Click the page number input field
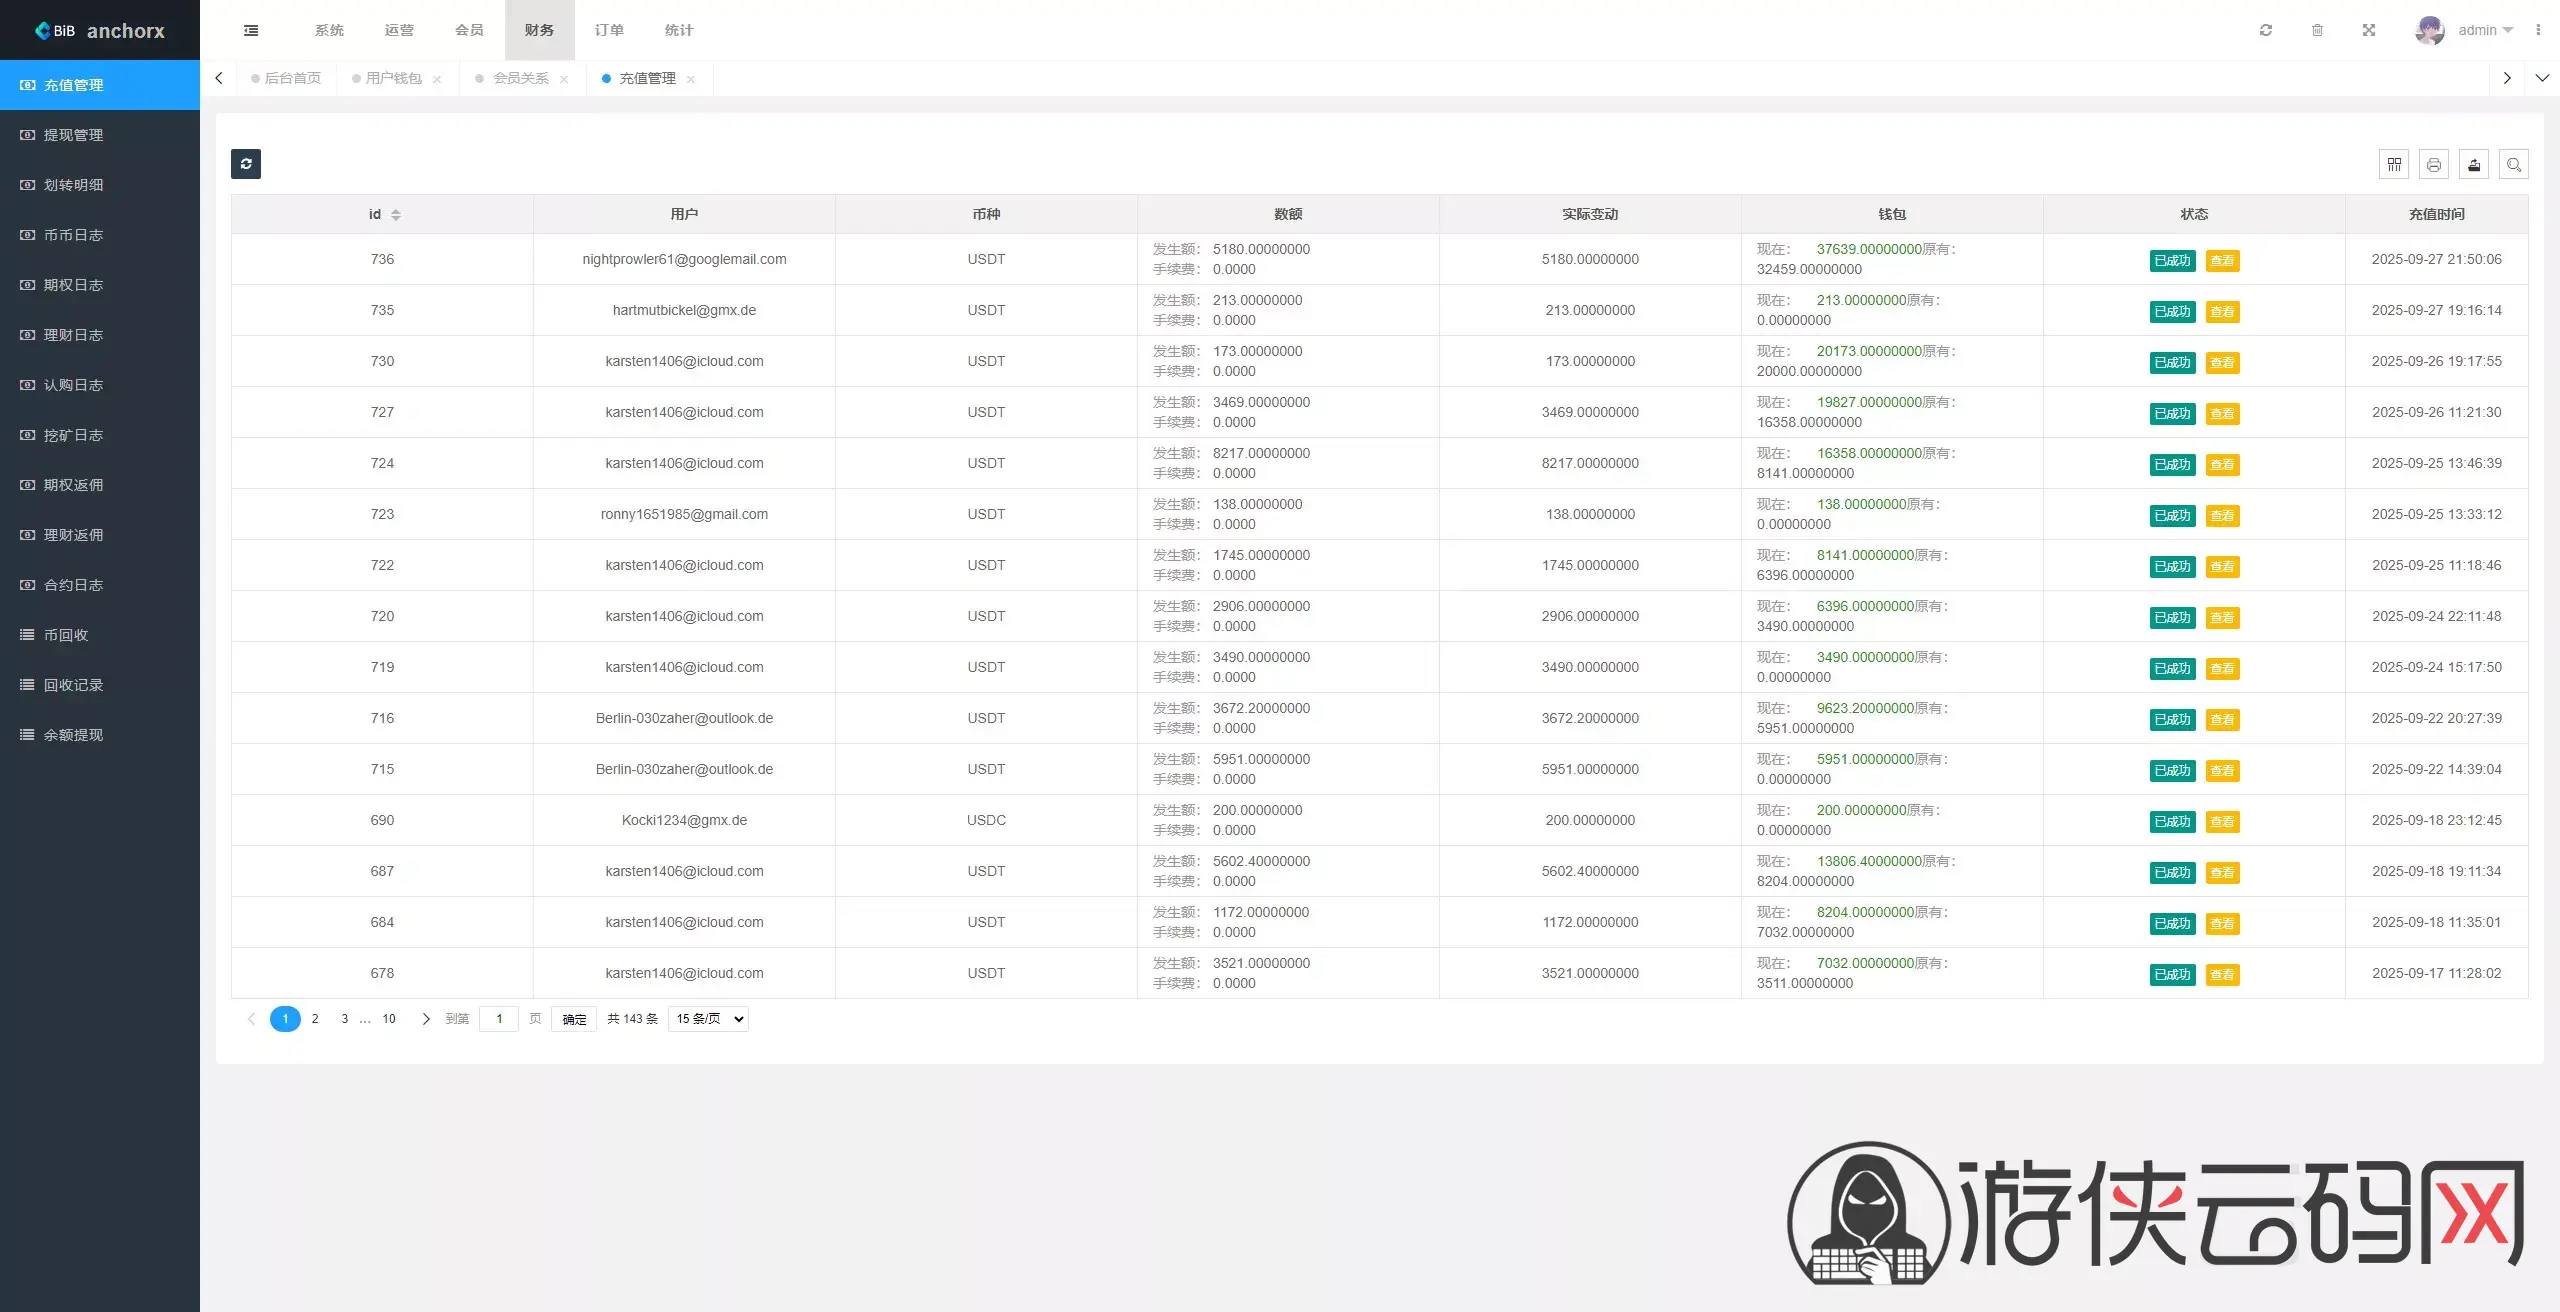The width and height of the screenshot is (2560, 1312). pos(499,1019)
